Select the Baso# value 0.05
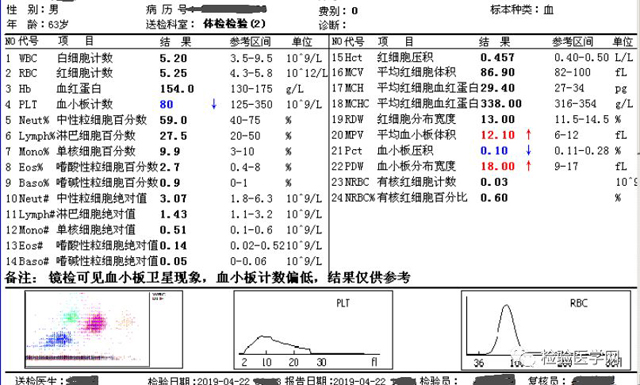The height and width of the screenshot is (385, 640). tap(173, 261)
